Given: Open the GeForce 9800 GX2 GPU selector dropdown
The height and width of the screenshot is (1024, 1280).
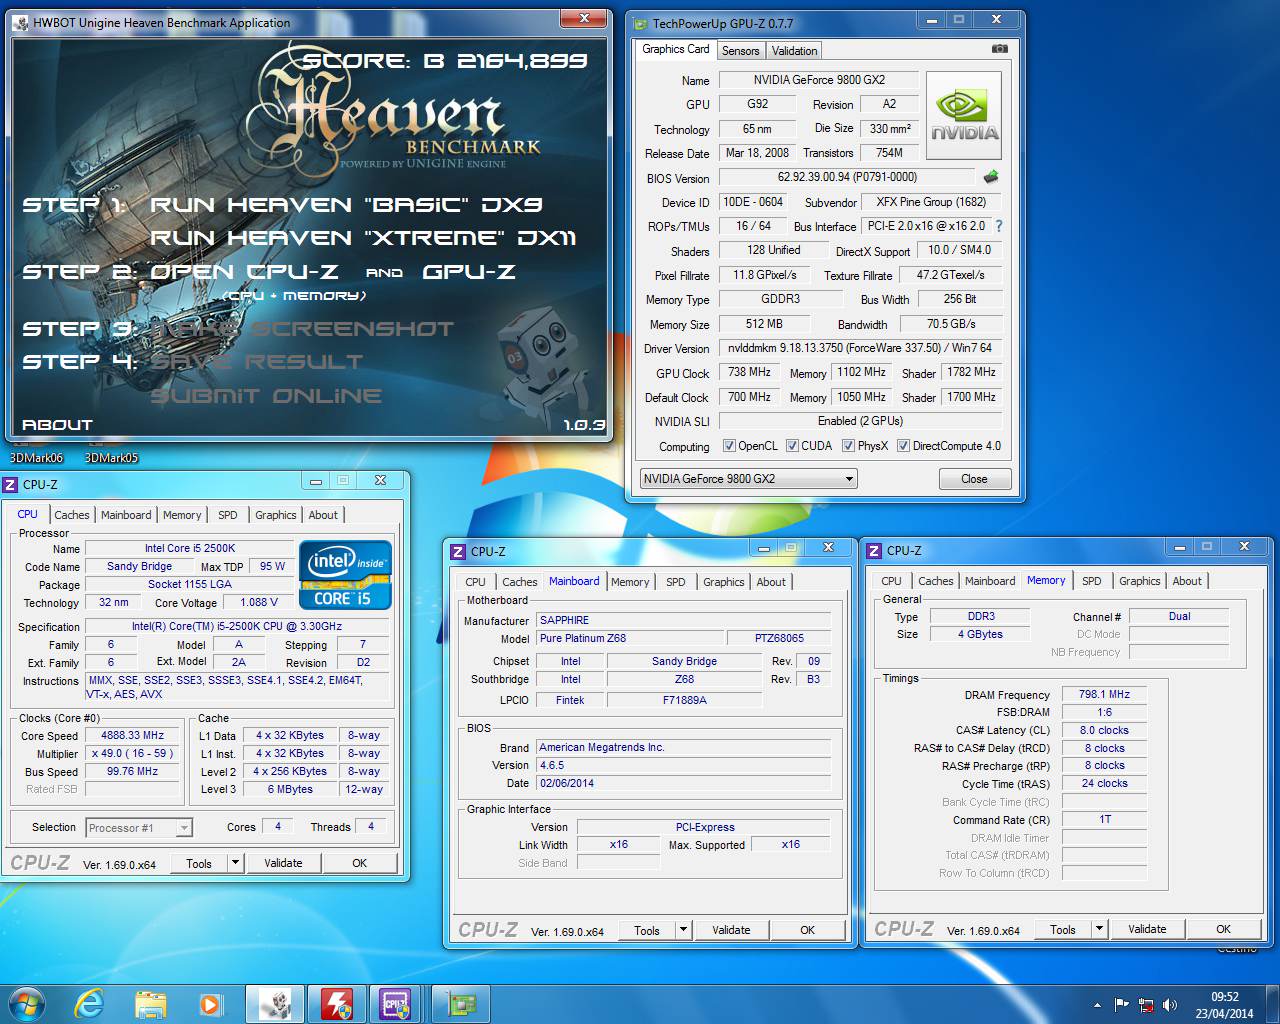Looking at the screenshot, I should 748,479.
